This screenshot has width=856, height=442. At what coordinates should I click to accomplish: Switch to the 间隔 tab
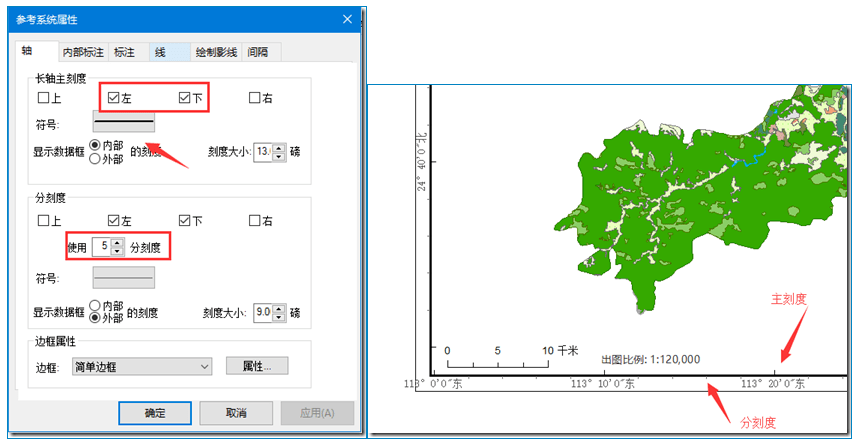261,52
